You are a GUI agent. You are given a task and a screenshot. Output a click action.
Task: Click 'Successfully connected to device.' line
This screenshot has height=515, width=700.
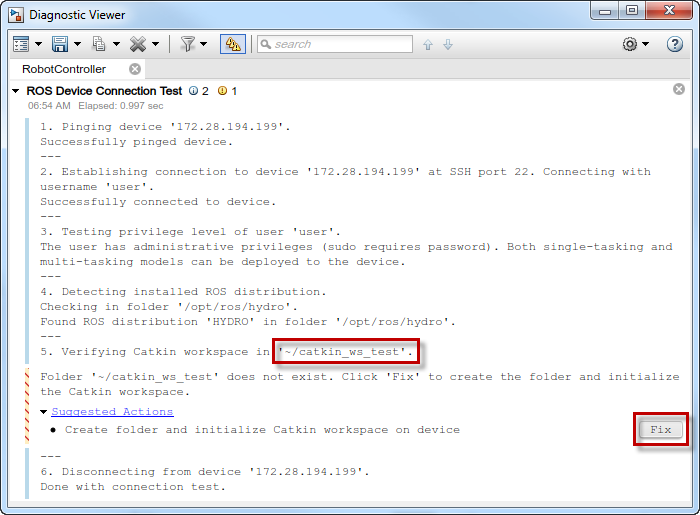(x=158, y=202)
